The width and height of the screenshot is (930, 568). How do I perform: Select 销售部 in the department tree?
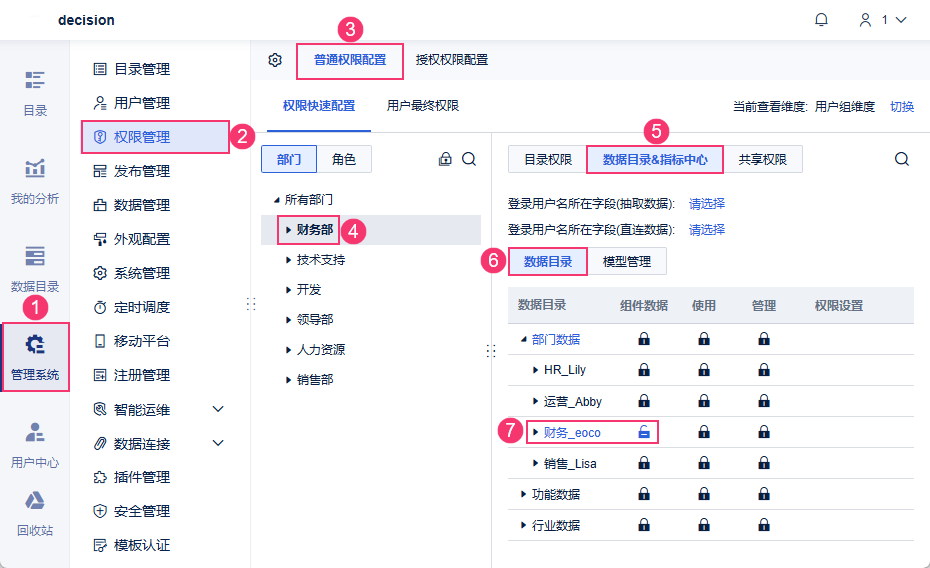(315, 380)
